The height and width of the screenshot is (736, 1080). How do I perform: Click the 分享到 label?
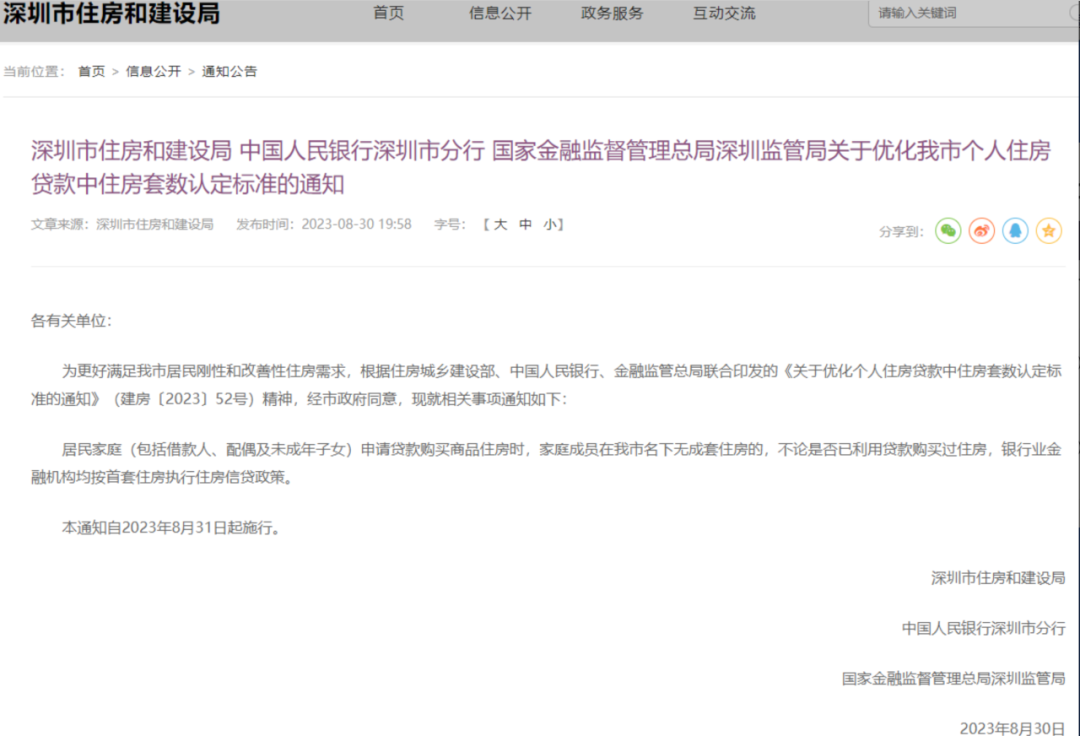pyautogui.click(x=901, y=232)
